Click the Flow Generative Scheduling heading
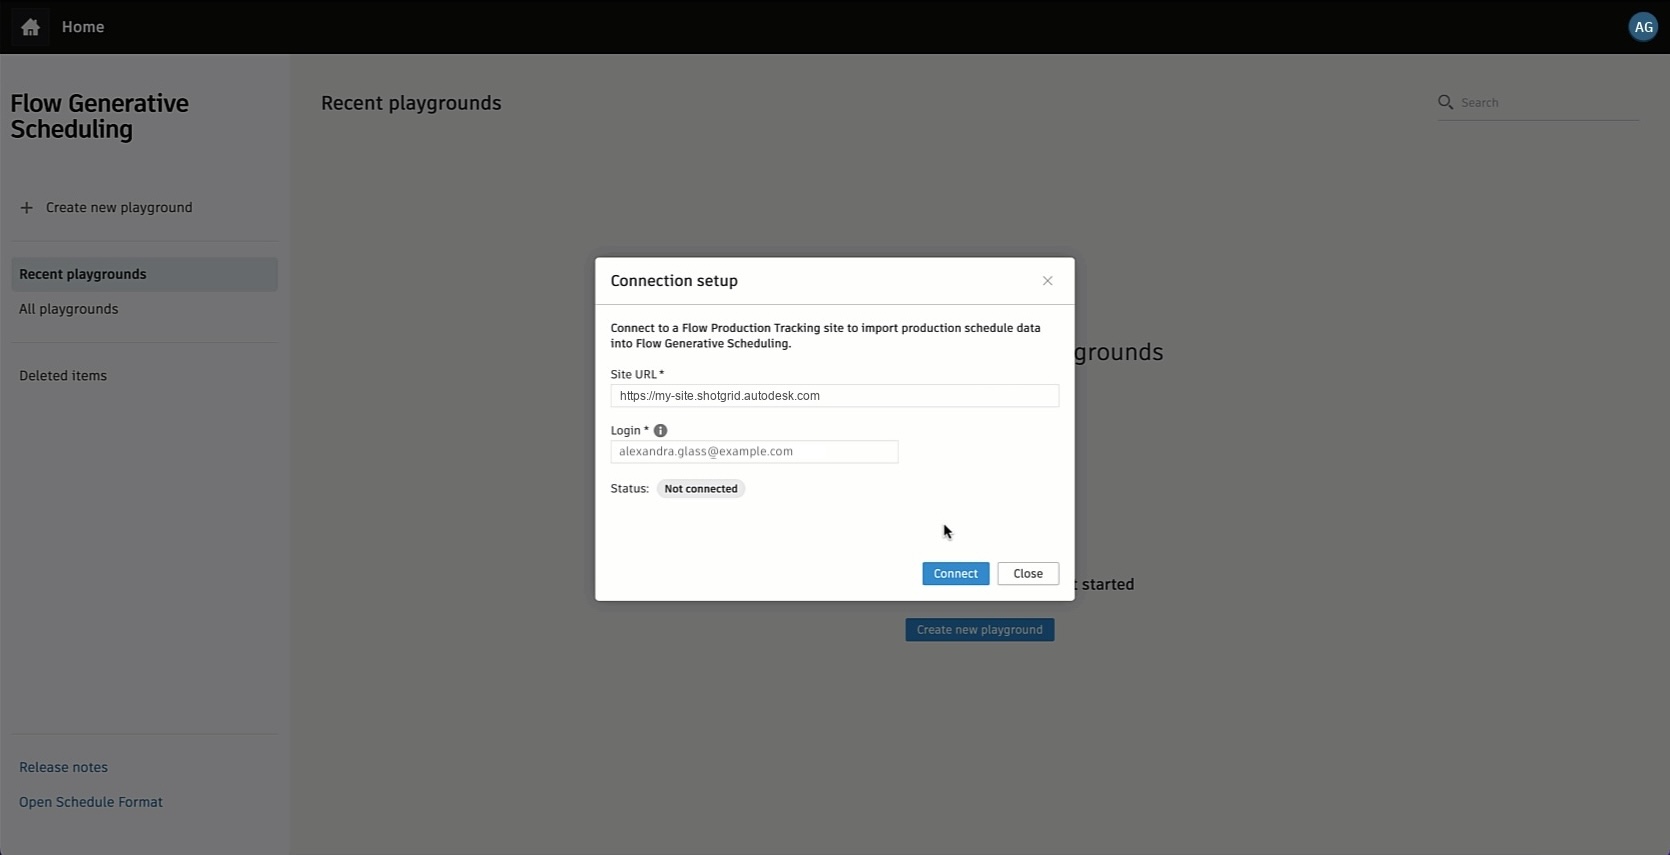The width and height of the screenshot is (1670, 855). point(99,116)
